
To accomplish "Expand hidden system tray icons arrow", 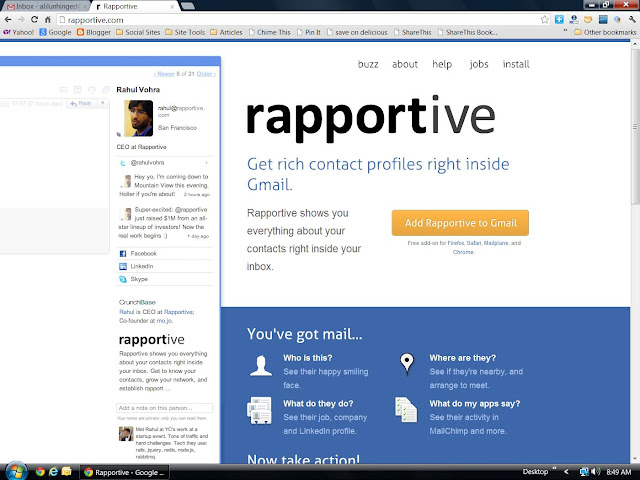I will [x=566, y=472].
